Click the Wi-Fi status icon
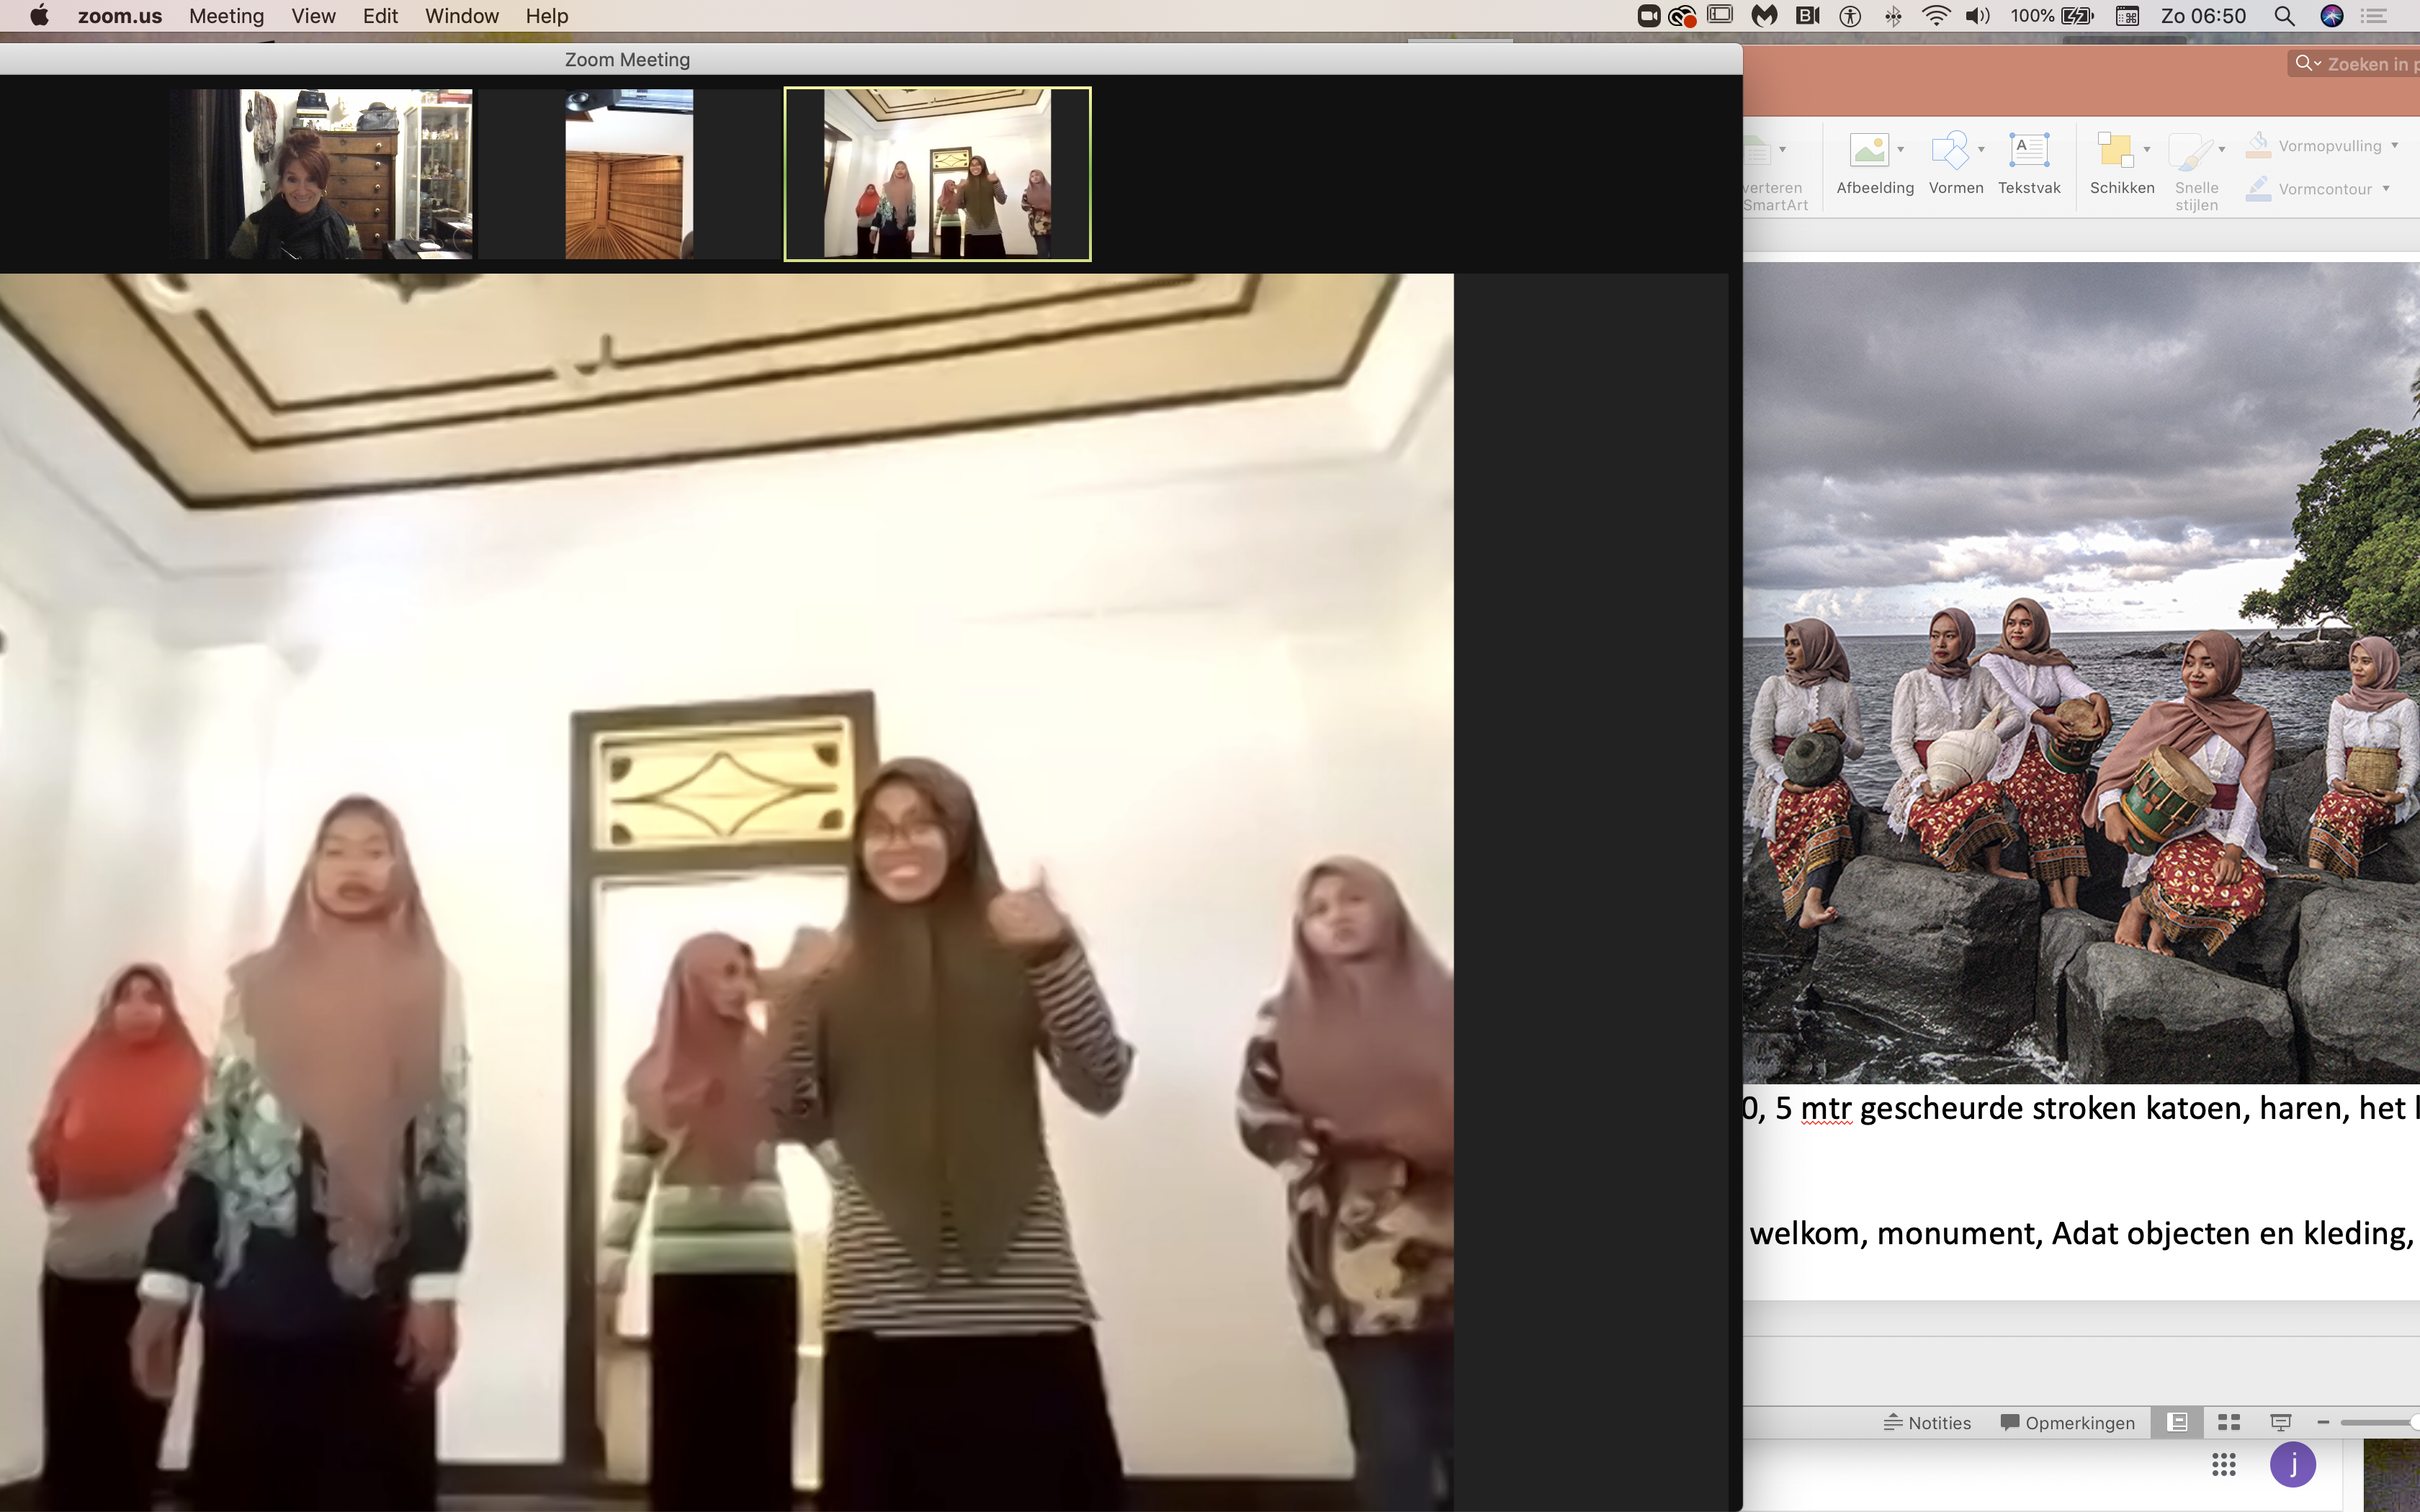The height and width of the screenshot is (1512, 2420). pos(1935,16)
